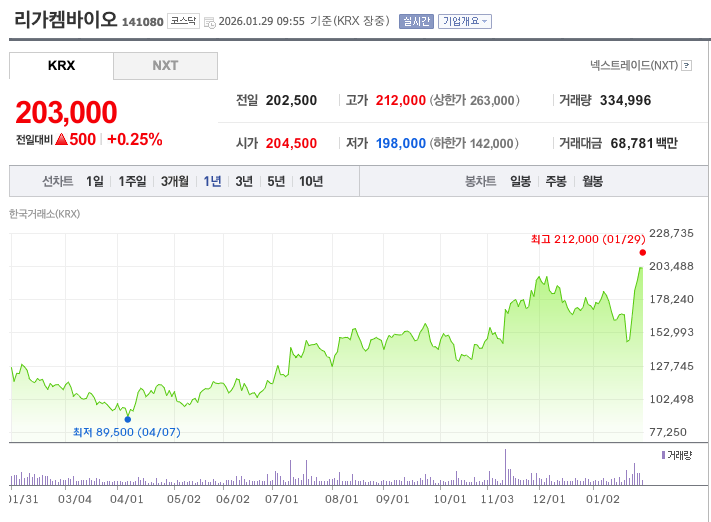Click the 상한가 263,000 text

[x=474, y=100]
